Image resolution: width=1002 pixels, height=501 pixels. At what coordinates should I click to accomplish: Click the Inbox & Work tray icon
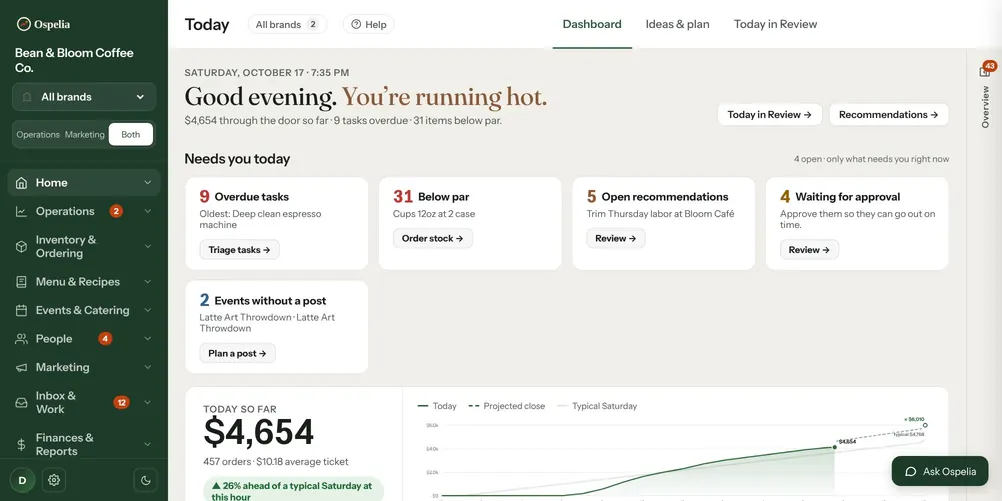(x=21, y=403)
